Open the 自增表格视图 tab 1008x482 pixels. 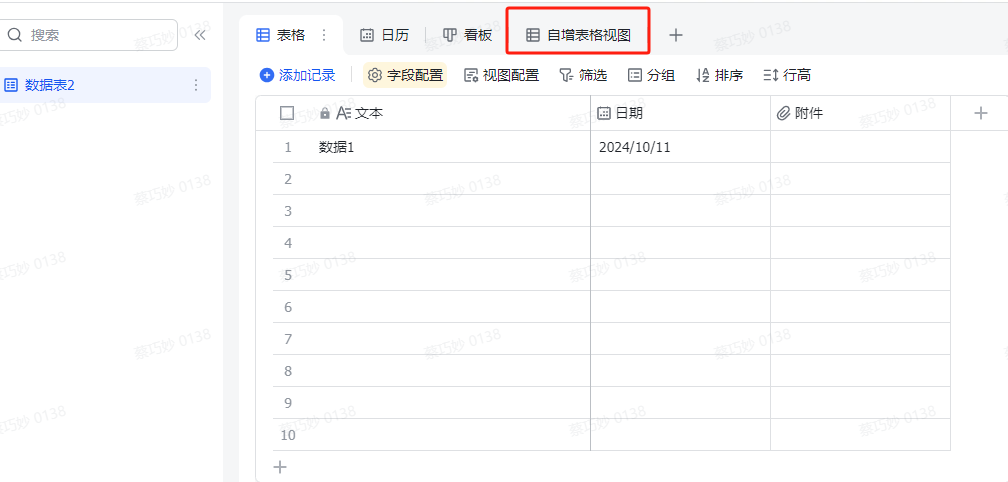[578, 35]
